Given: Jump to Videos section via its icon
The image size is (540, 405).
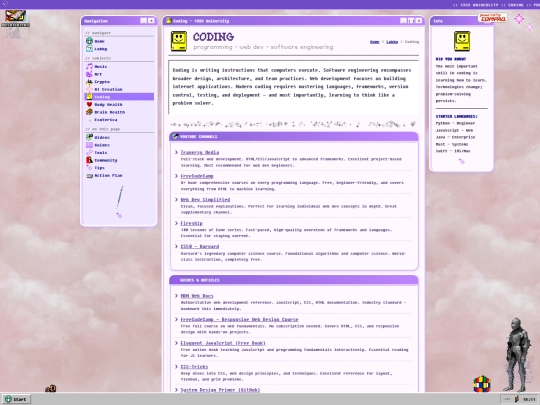Looking at the screenshot, I should tap(89, 137).
